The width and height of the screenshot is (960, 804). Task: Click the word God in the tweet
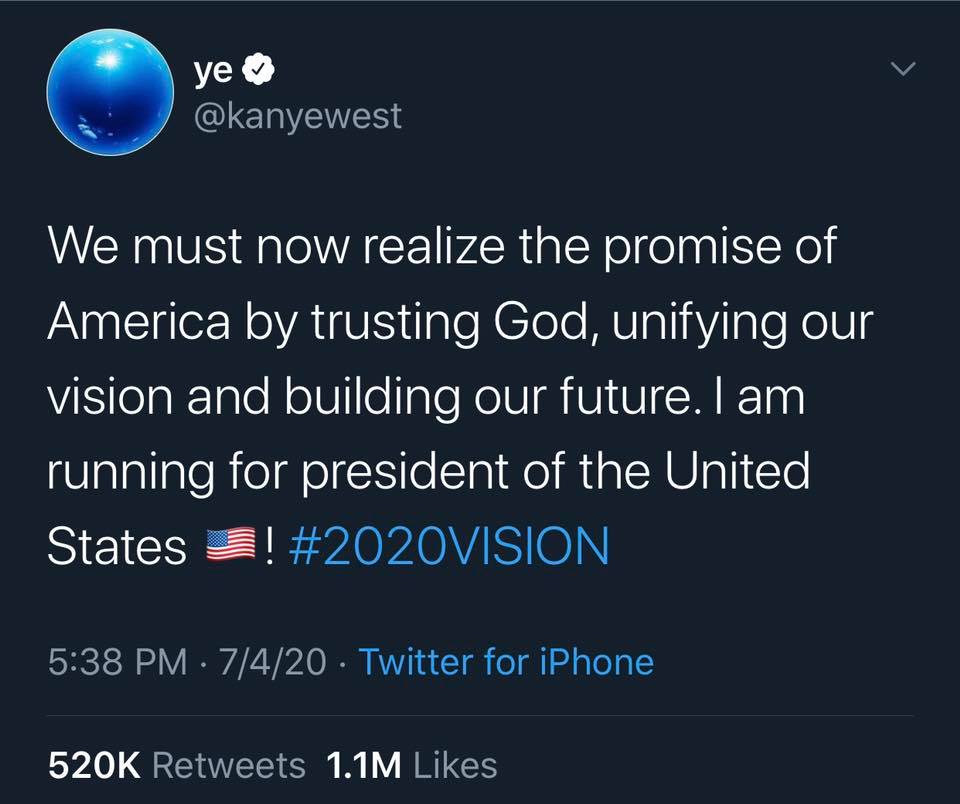pos(544,323)
